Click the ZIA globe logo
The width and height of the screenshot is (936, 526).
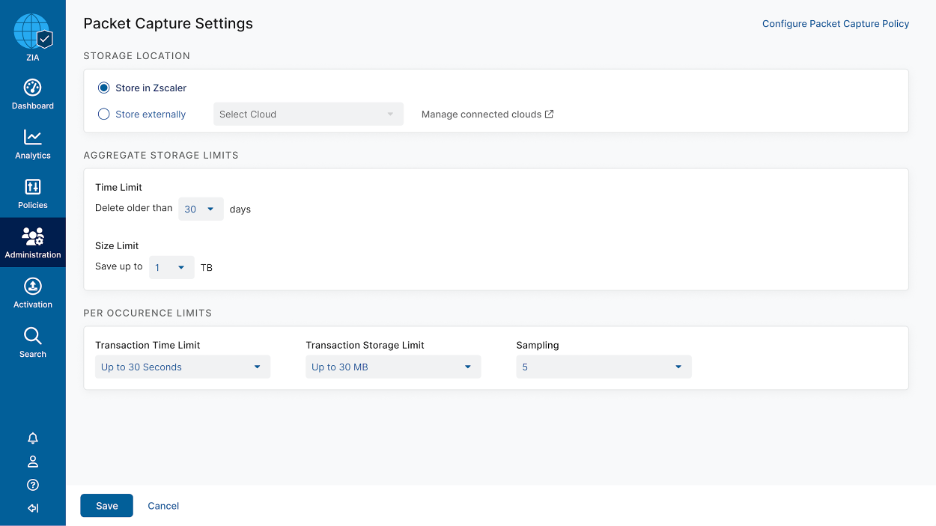click(x=32, y=32)
